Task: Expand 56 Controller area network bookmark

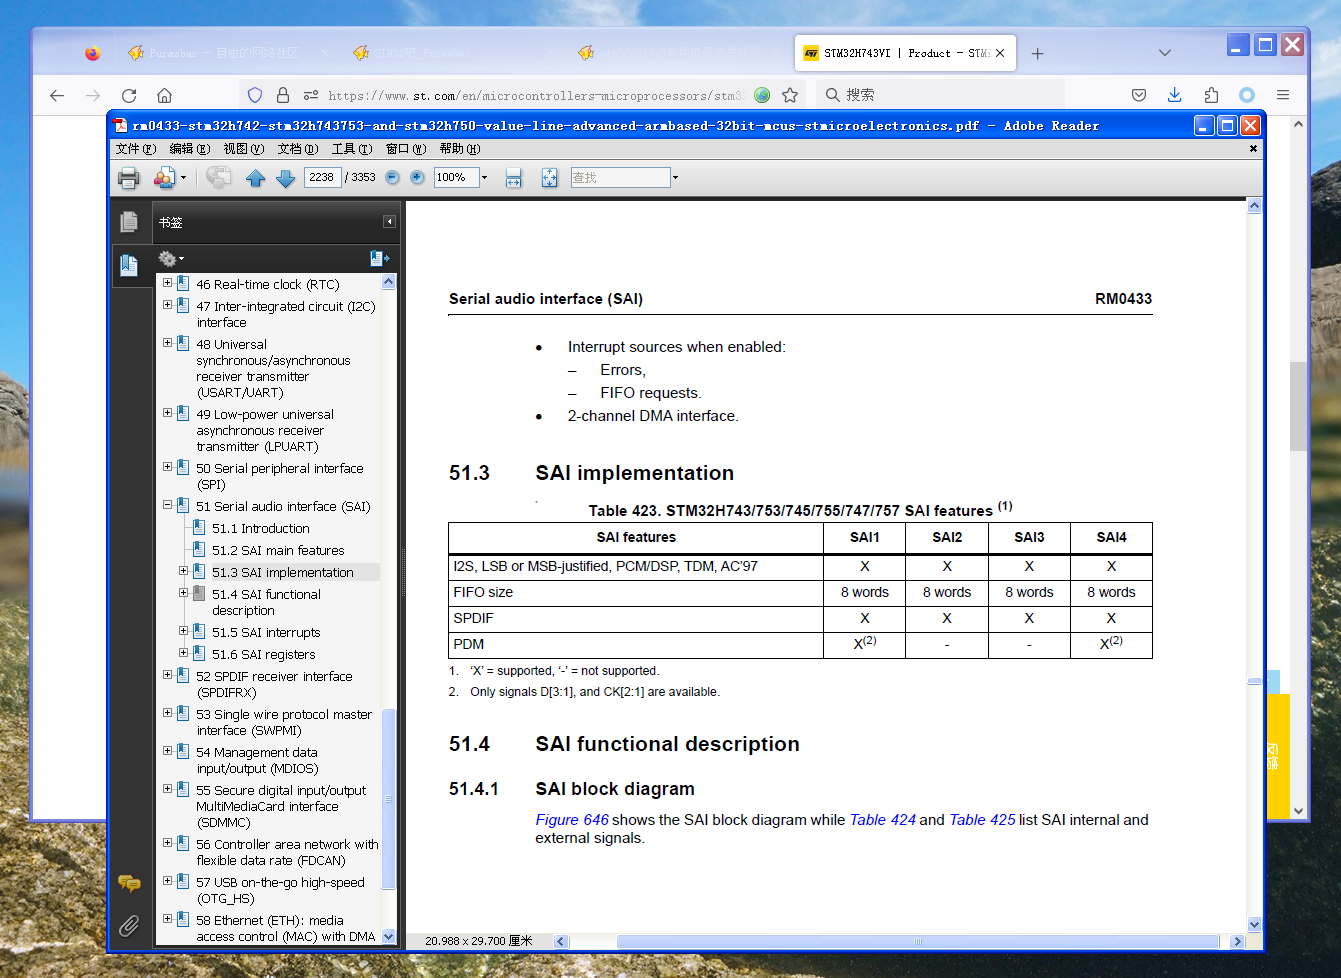Action: [x=168, y=843]
